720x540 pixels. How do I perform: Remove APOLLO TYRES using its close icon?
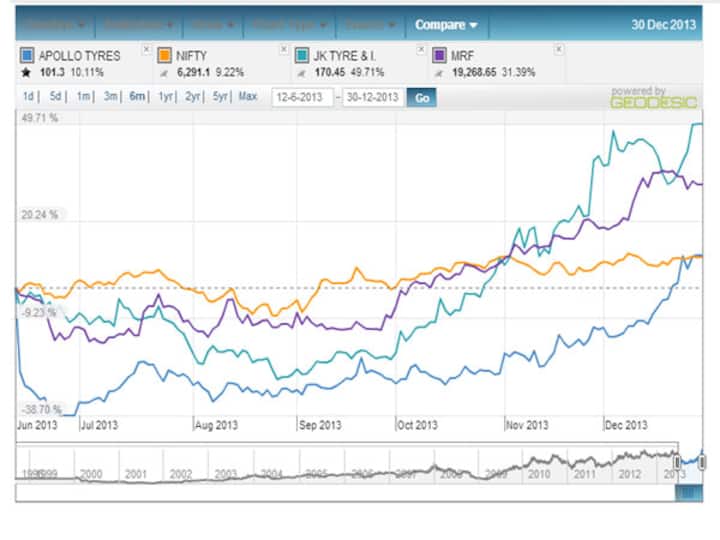(x=147, y=49)
